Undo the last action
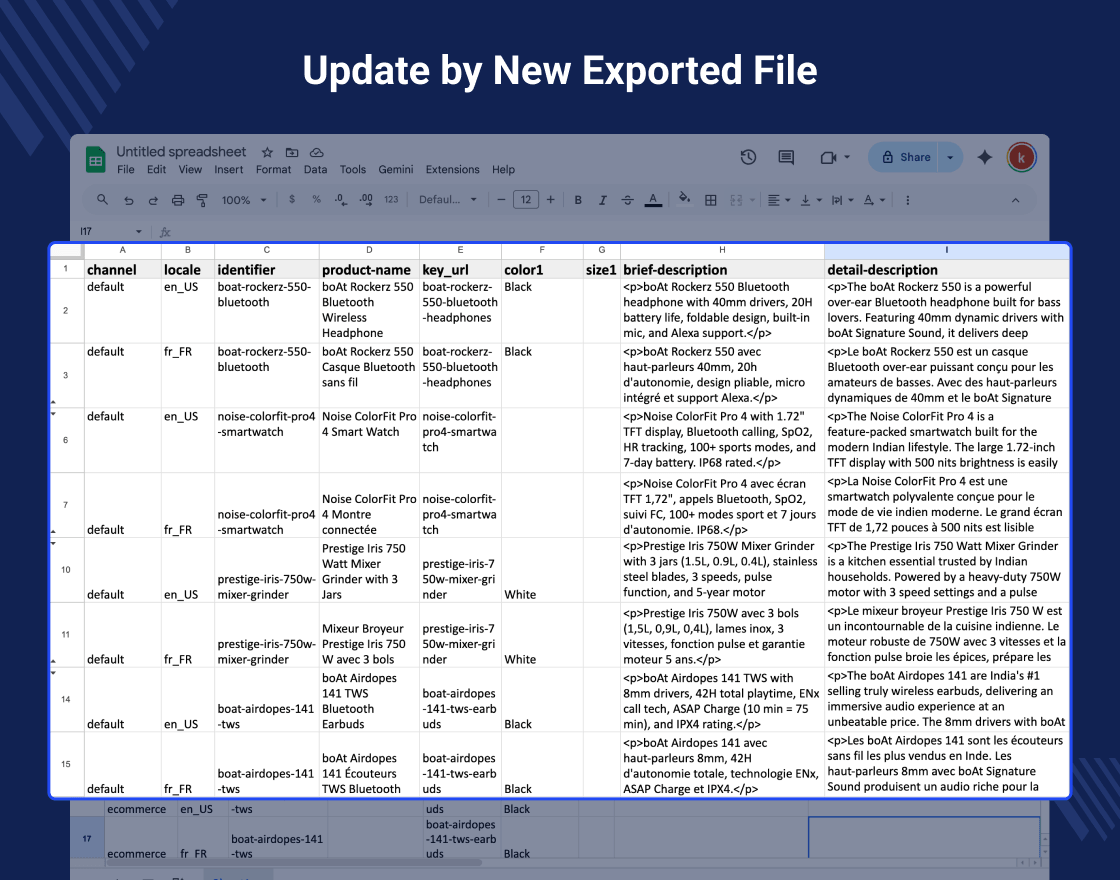The height and width of the screenshot is (880, 1120). [129, 201]
